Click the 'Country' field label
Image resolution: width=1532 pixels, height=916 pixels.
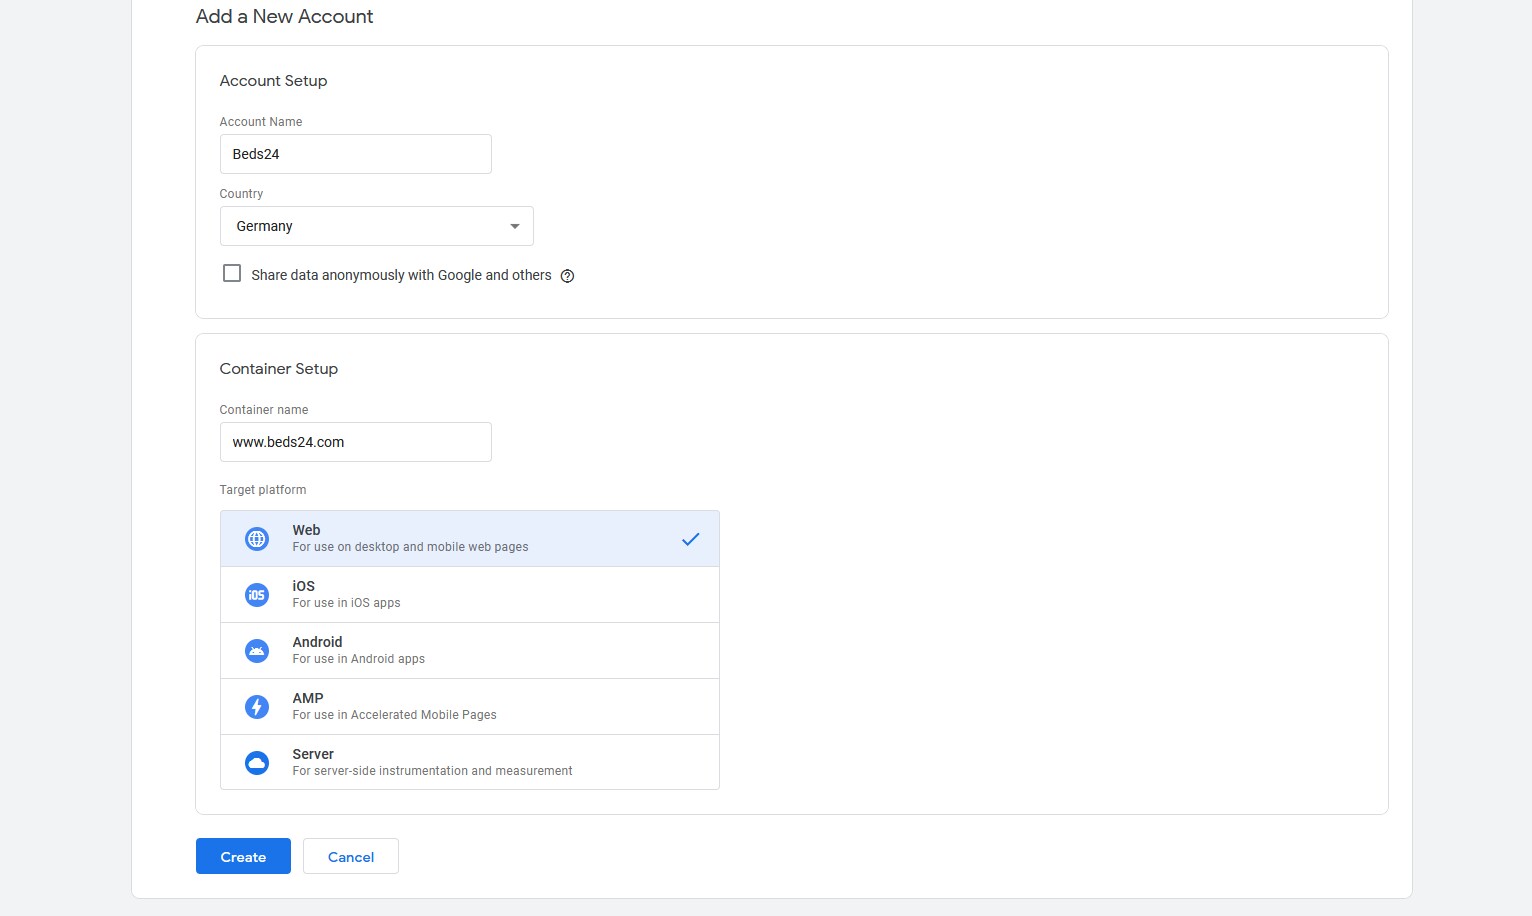[241, 194]
